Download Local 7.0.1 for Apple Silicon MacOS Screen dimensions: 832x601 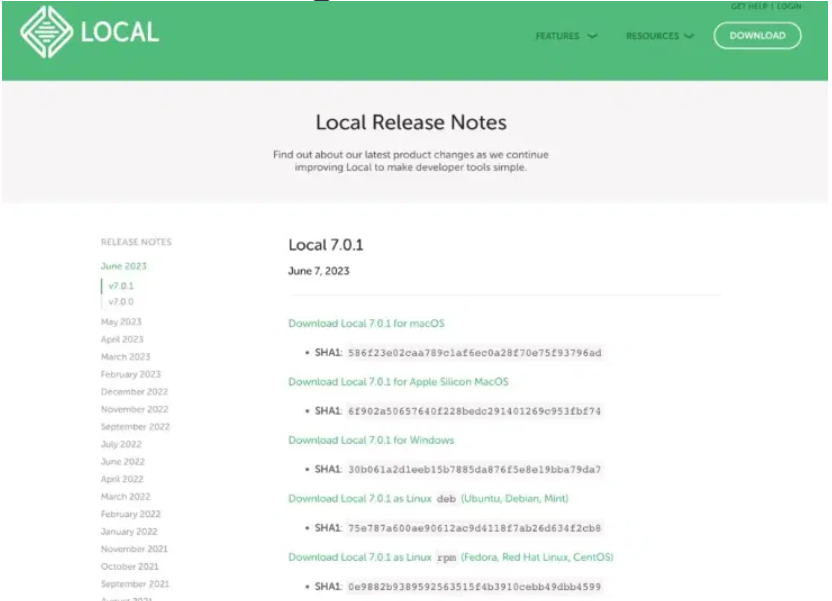(x=398, y=382)
